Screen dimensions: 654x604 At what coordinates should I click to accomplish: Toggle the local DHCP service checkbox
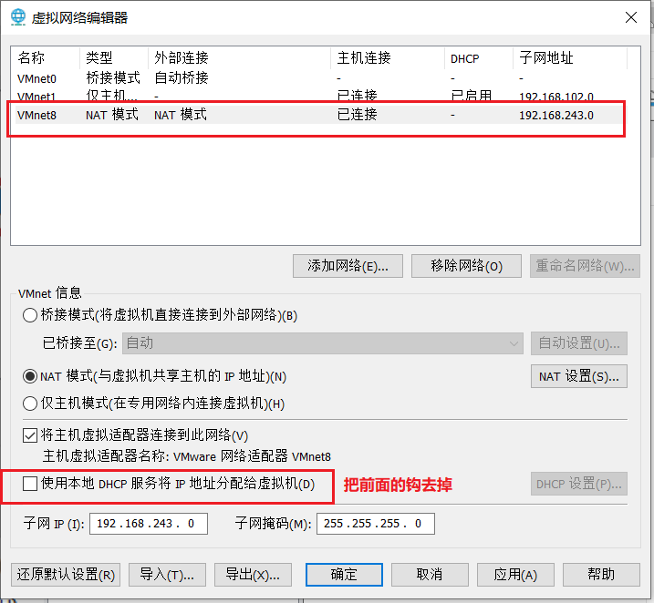30,484
